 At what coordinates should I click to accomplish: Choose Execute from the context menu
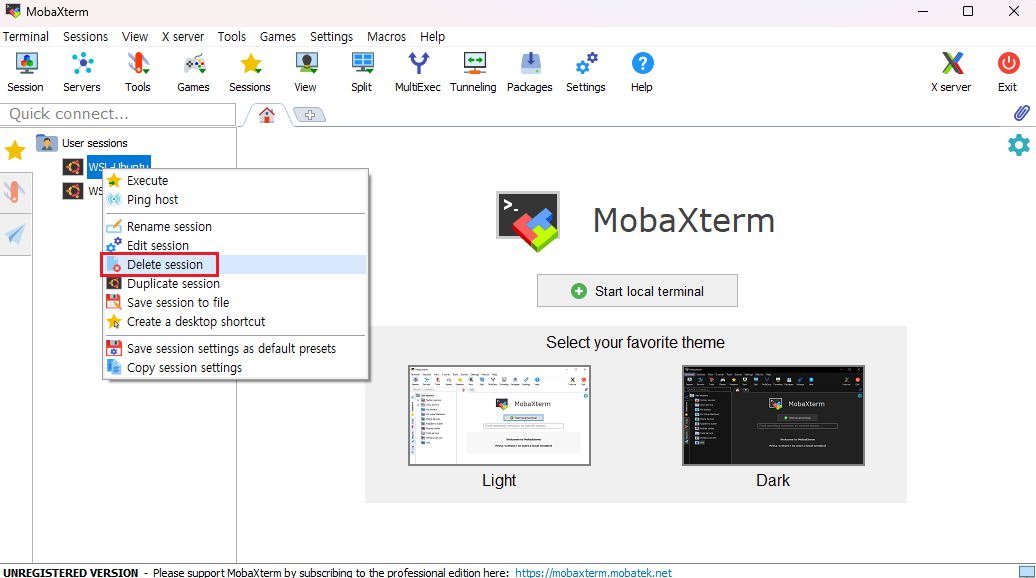(x=235, y=180)
